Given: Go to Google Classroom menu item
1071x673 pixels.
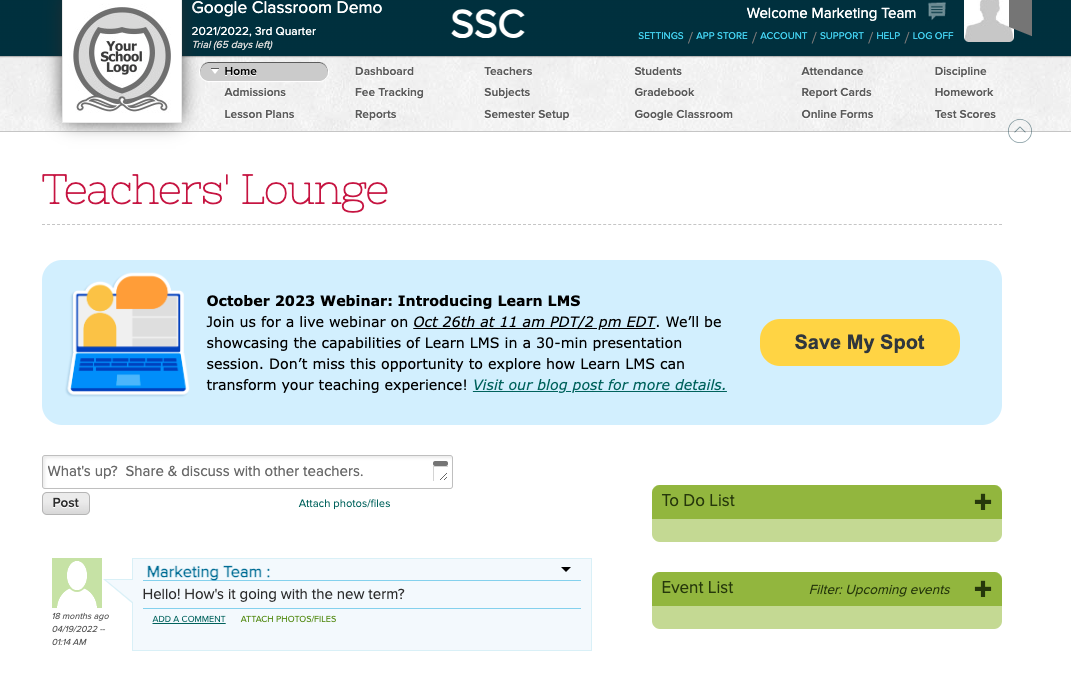Looking at the screenshot, I should pos(683,114).
